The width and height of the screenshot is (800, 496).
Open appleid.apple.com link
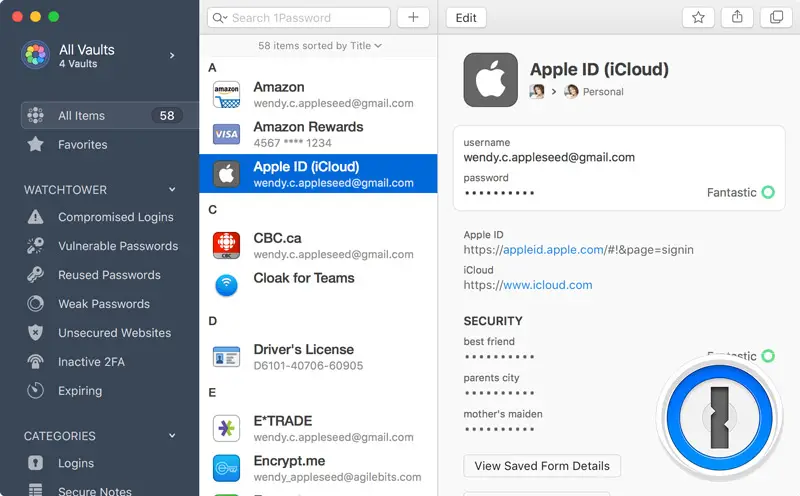tap(554, 250)
